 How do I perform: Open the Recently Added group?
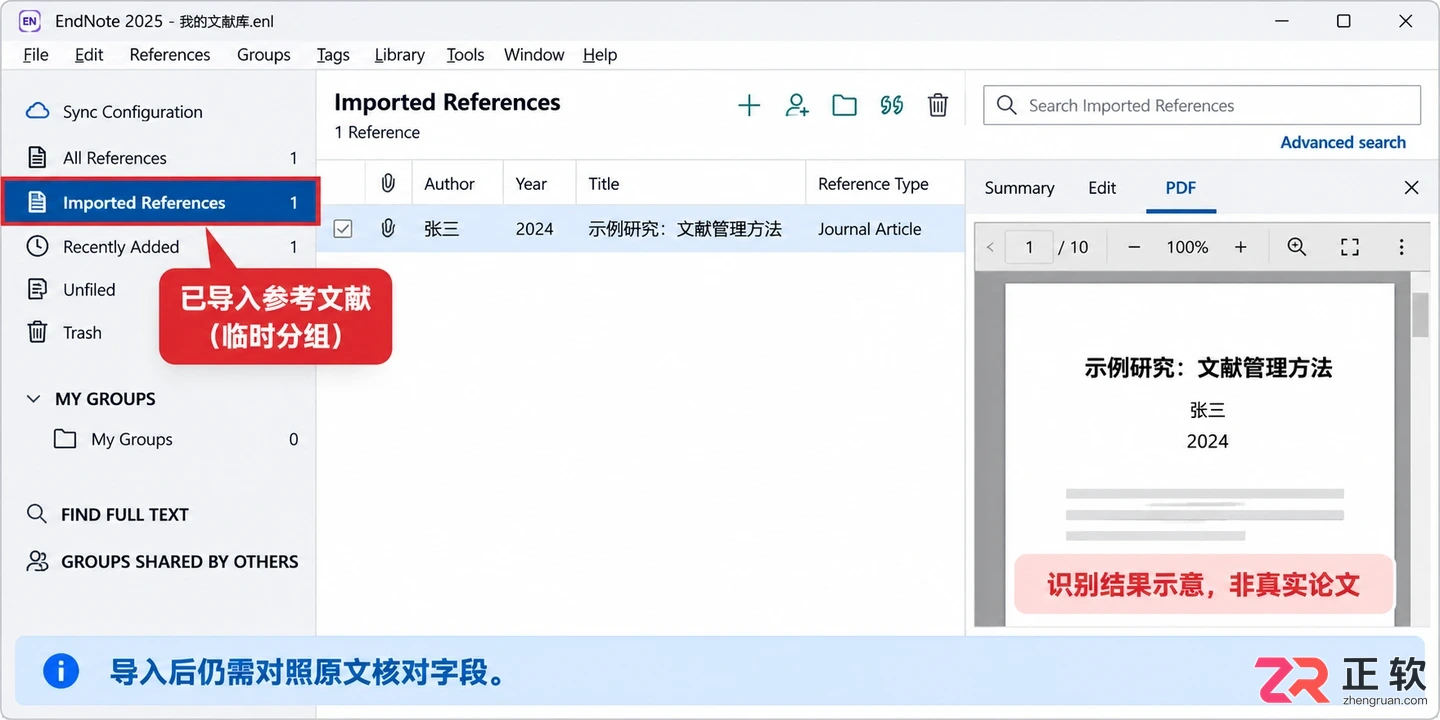[x=161, y=247]
